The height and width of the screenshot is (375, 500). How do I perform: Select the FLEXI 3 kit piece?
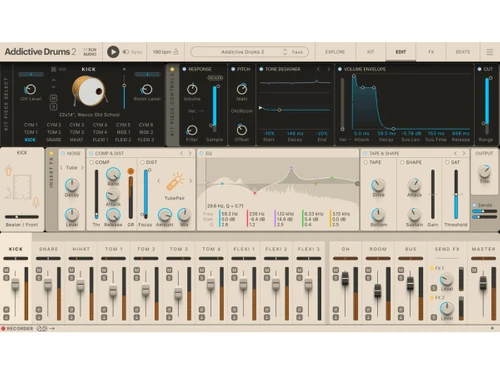coord(146,140)
